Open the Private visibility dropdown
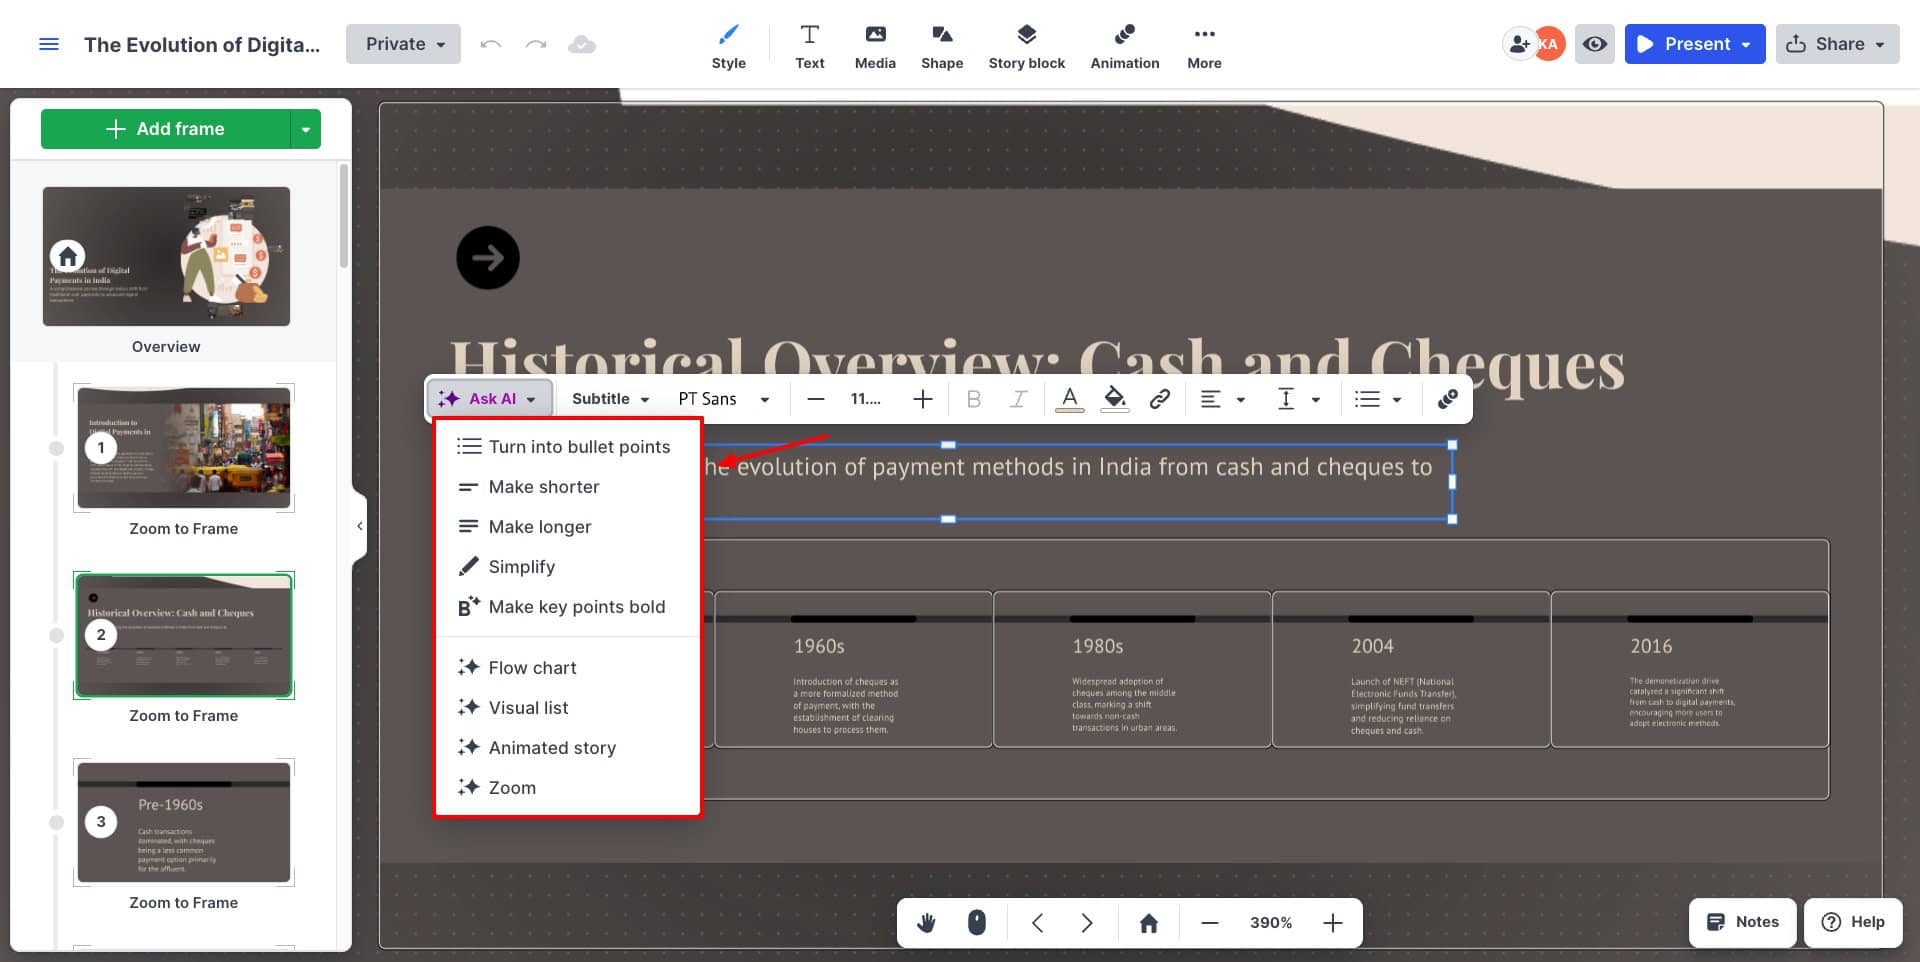This screenshot has width=1920, height=962. click(403, 44)
